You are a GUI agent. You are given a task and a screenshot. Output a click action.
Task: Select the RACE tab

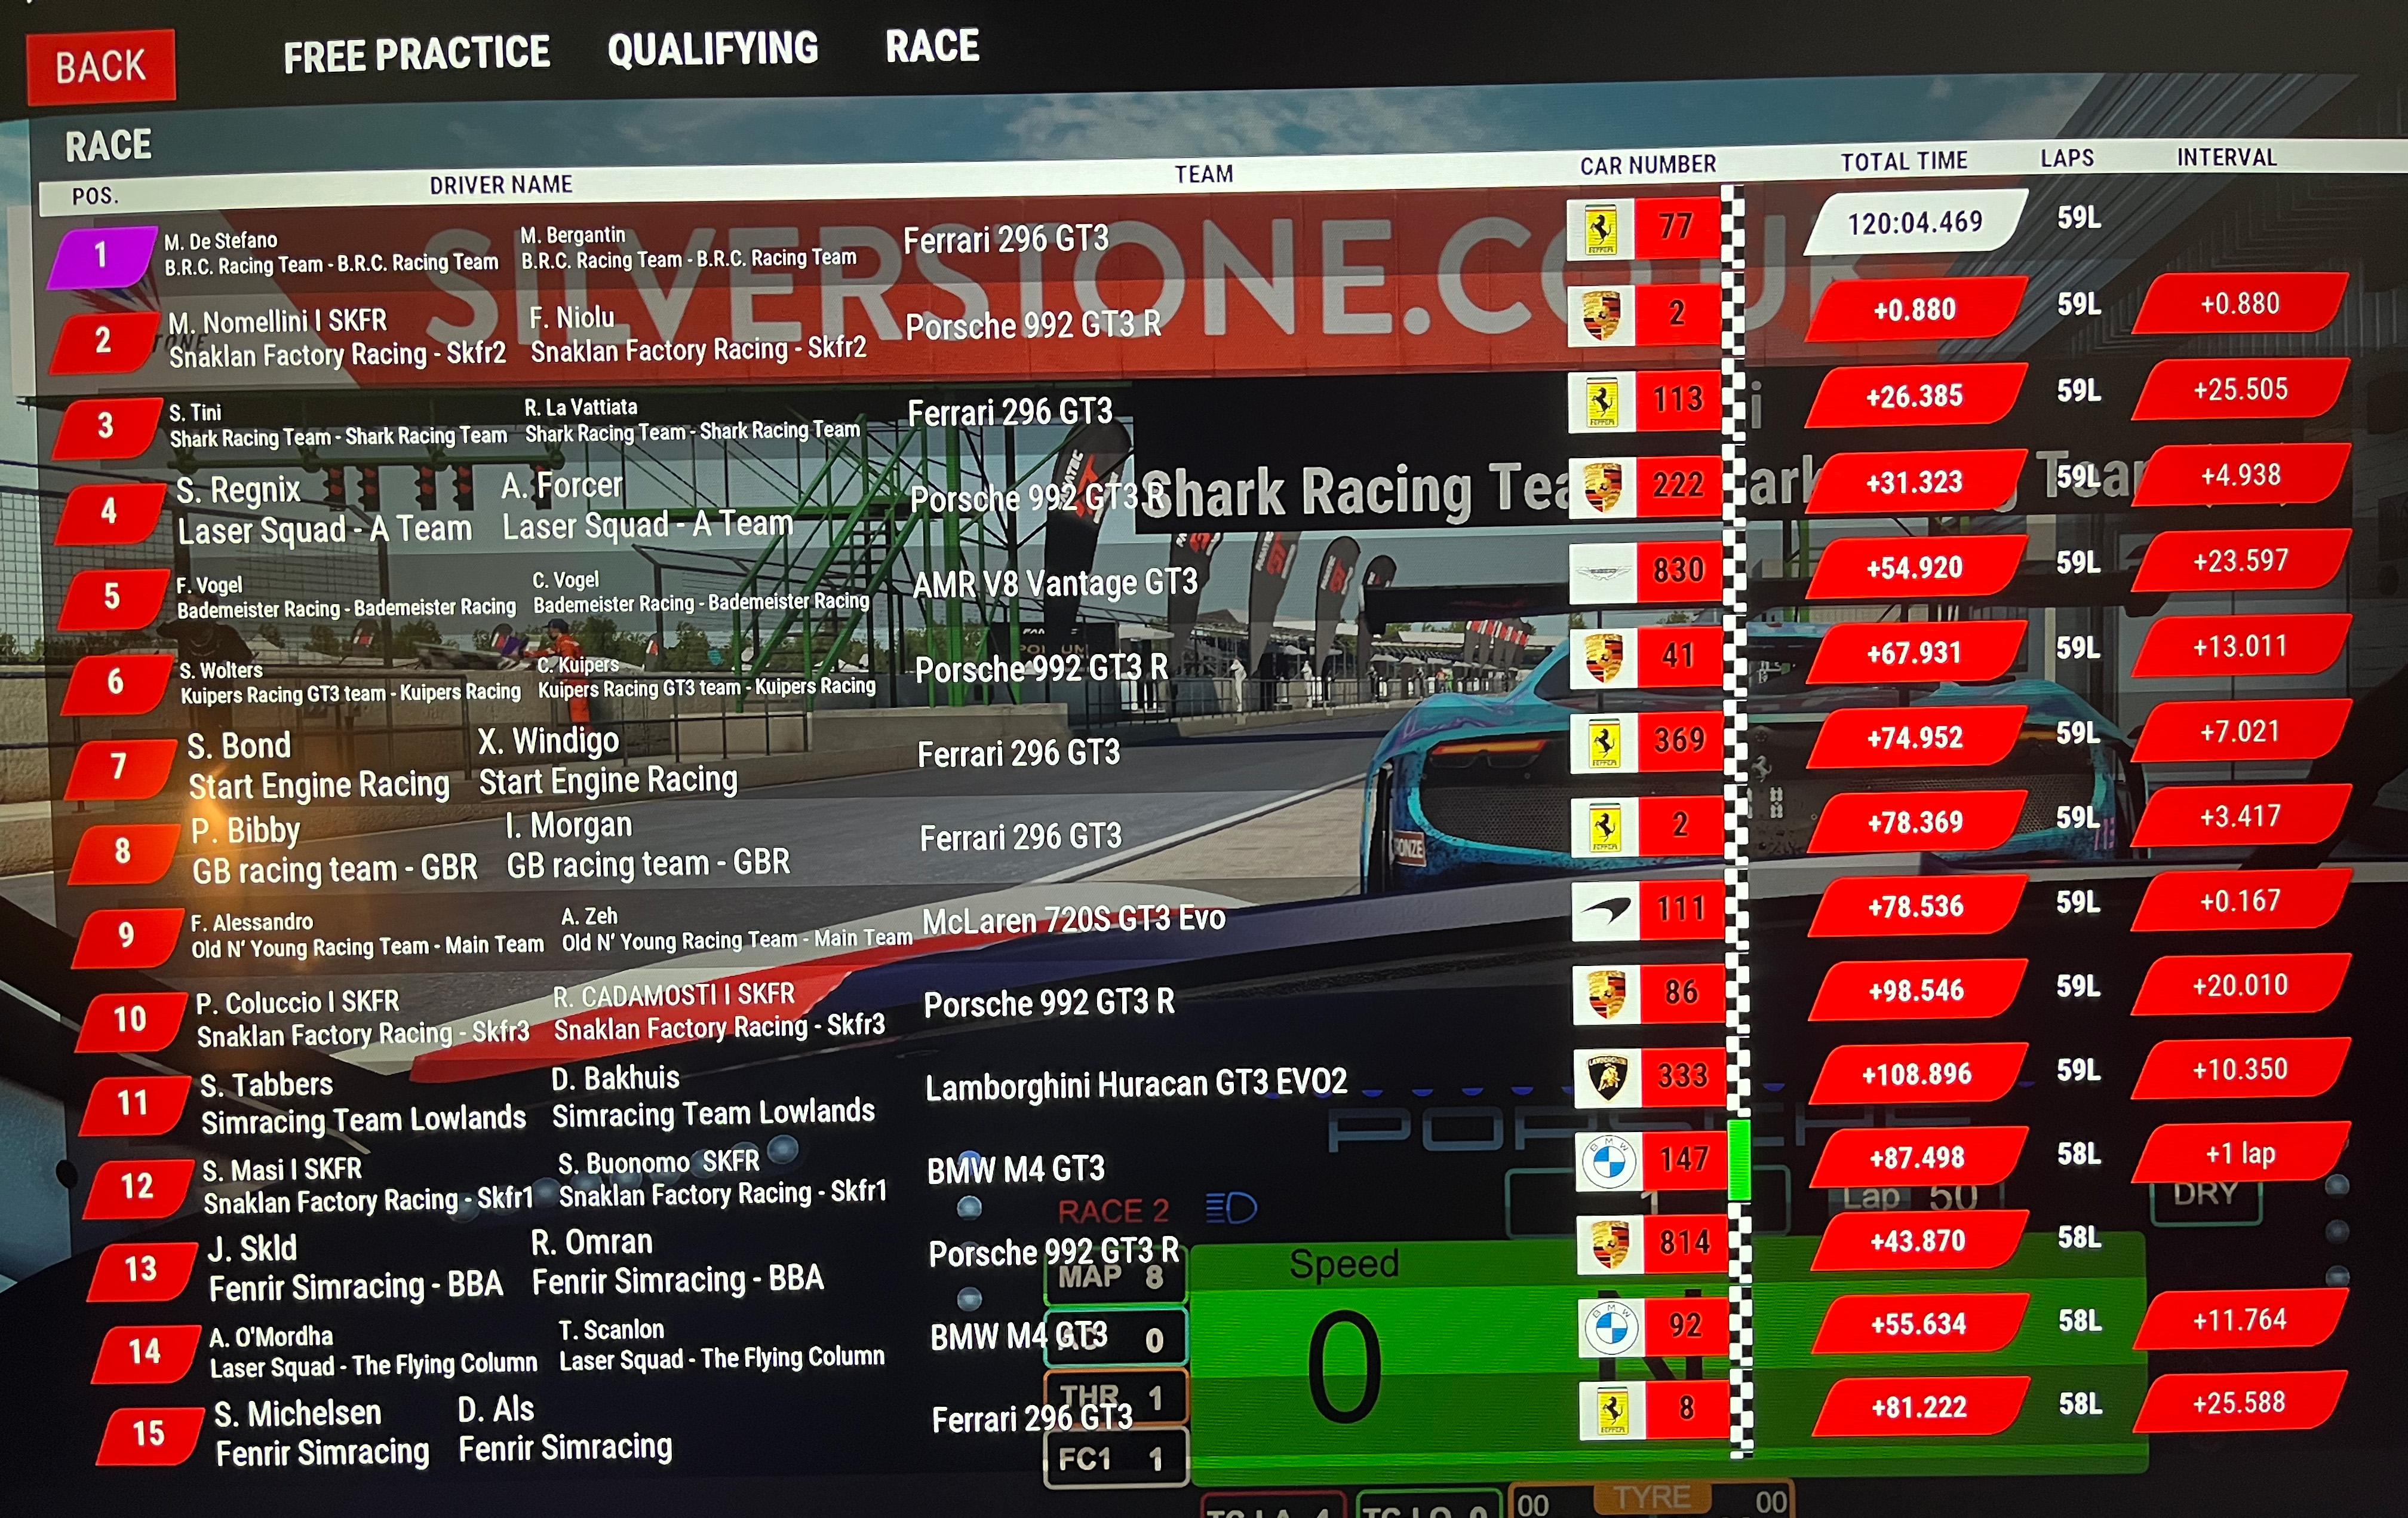pos(932,46)
